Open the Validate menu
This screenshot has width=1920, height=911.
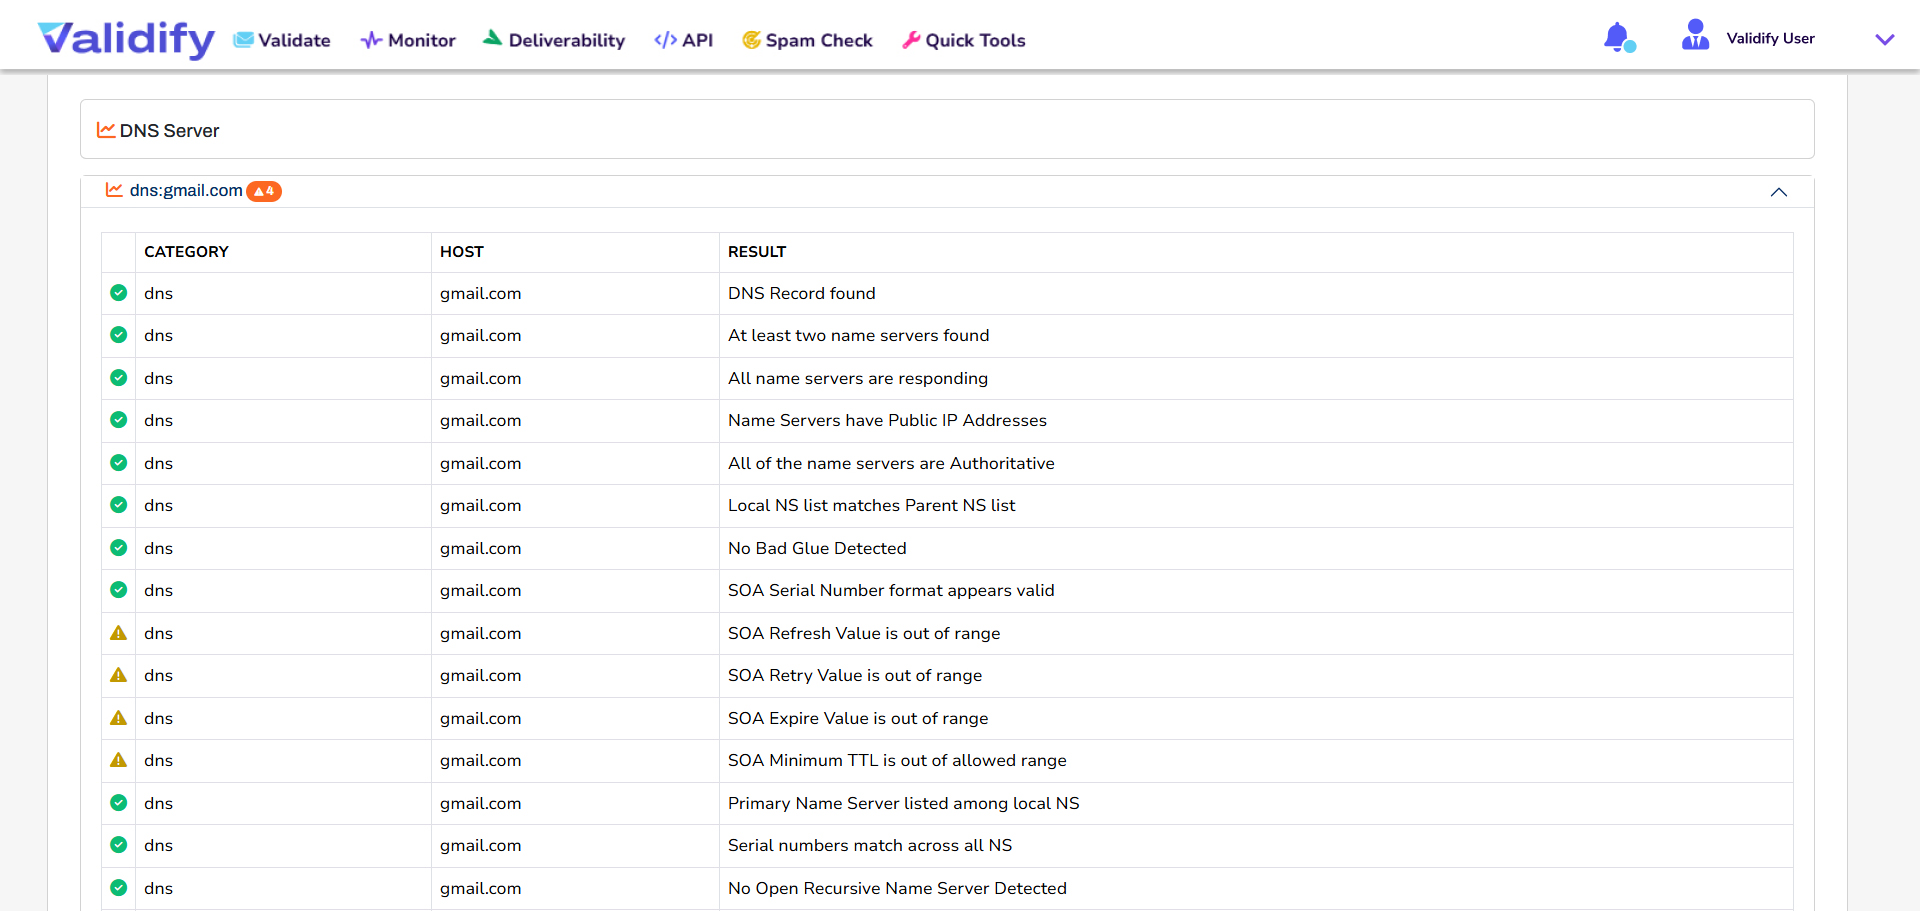coord(282,40)
